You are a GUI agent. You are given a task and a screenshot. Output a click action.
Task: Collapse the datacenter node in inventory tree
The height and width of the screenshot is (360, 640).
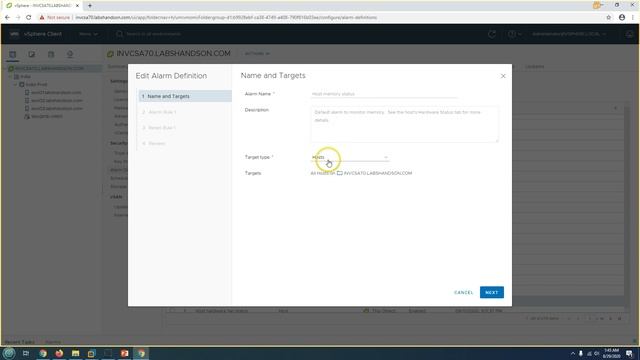(11, 76)
